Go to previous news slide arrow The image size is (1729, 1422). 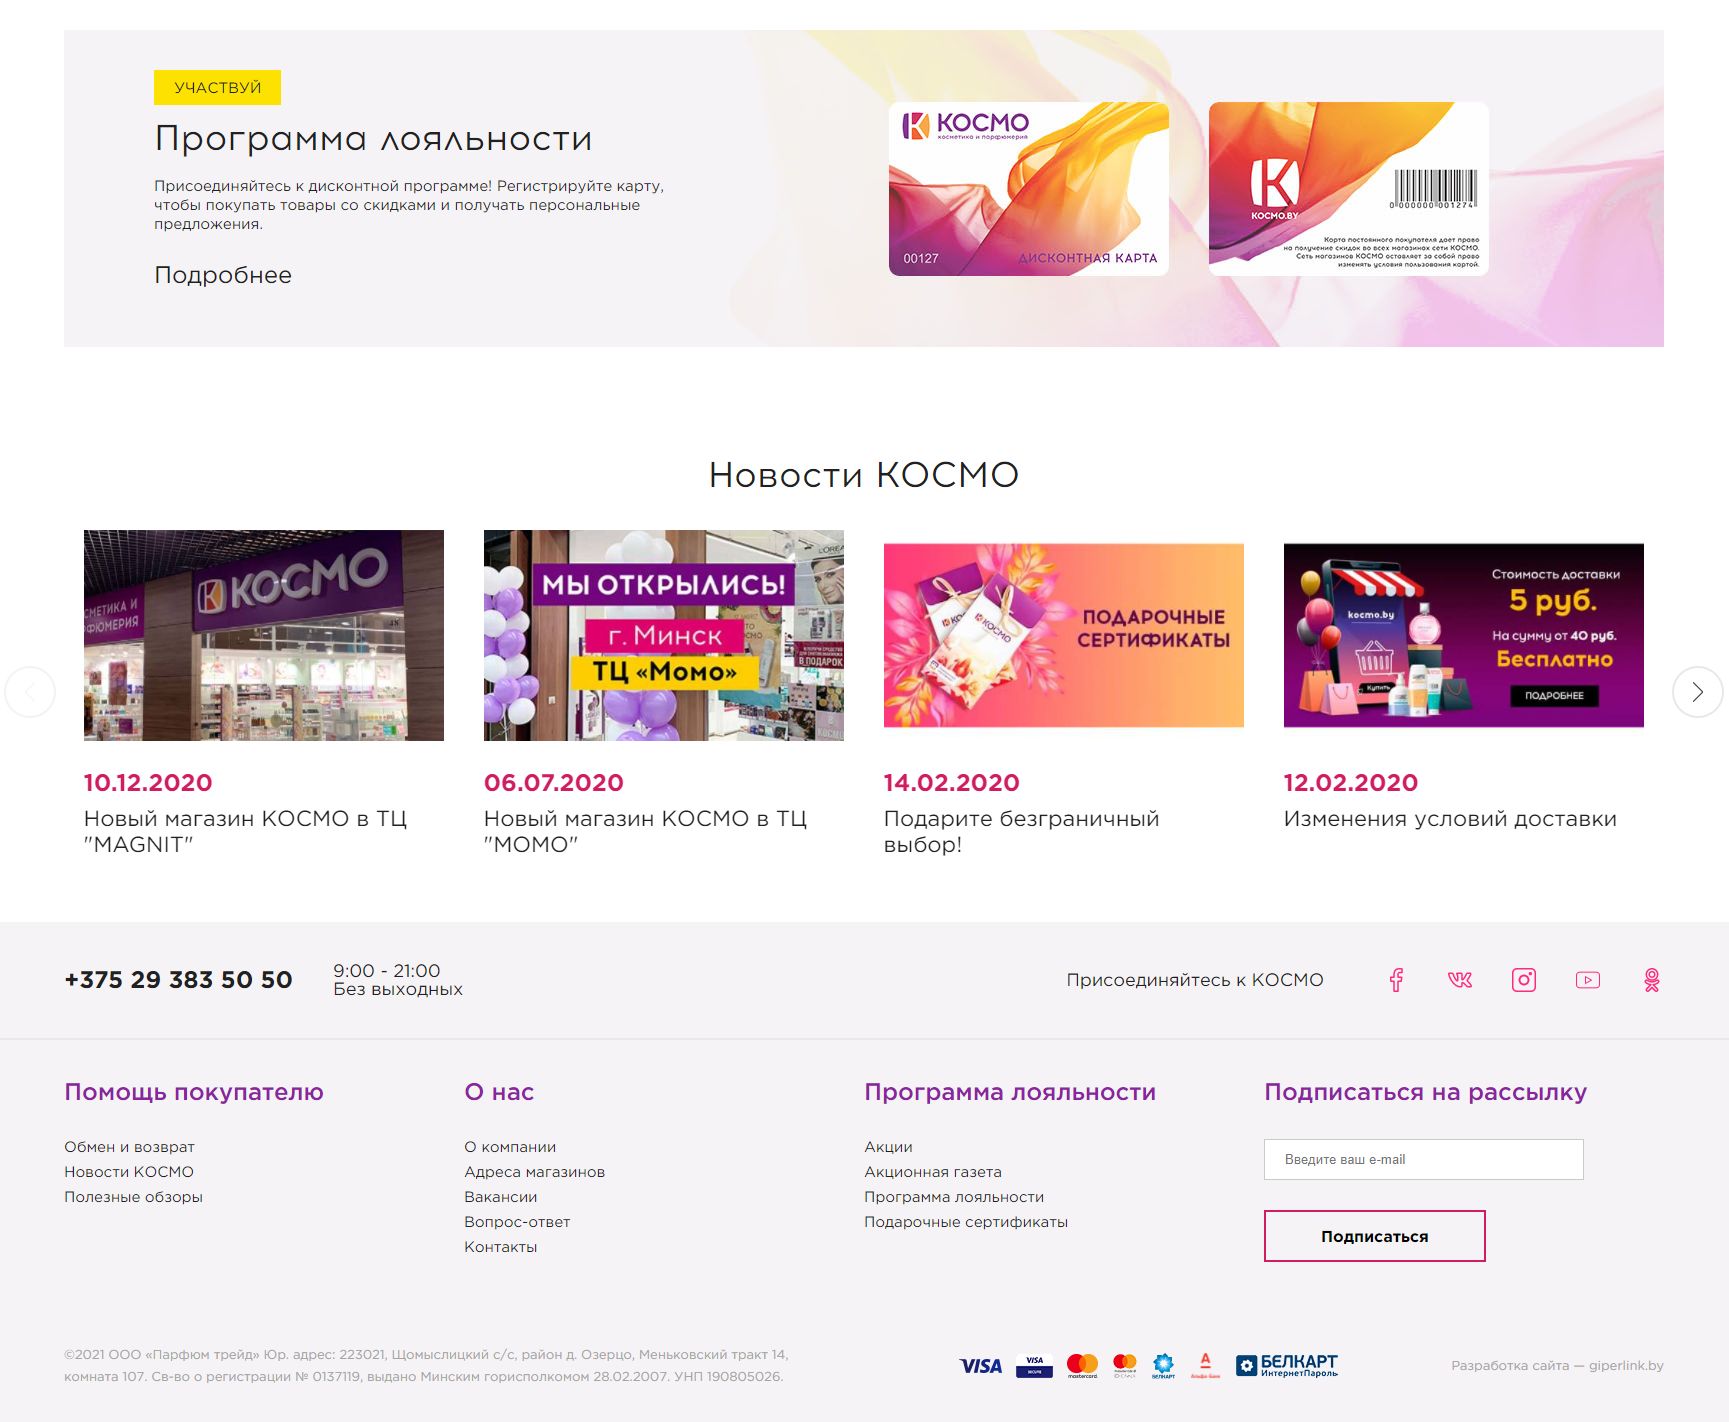point(30,691)
